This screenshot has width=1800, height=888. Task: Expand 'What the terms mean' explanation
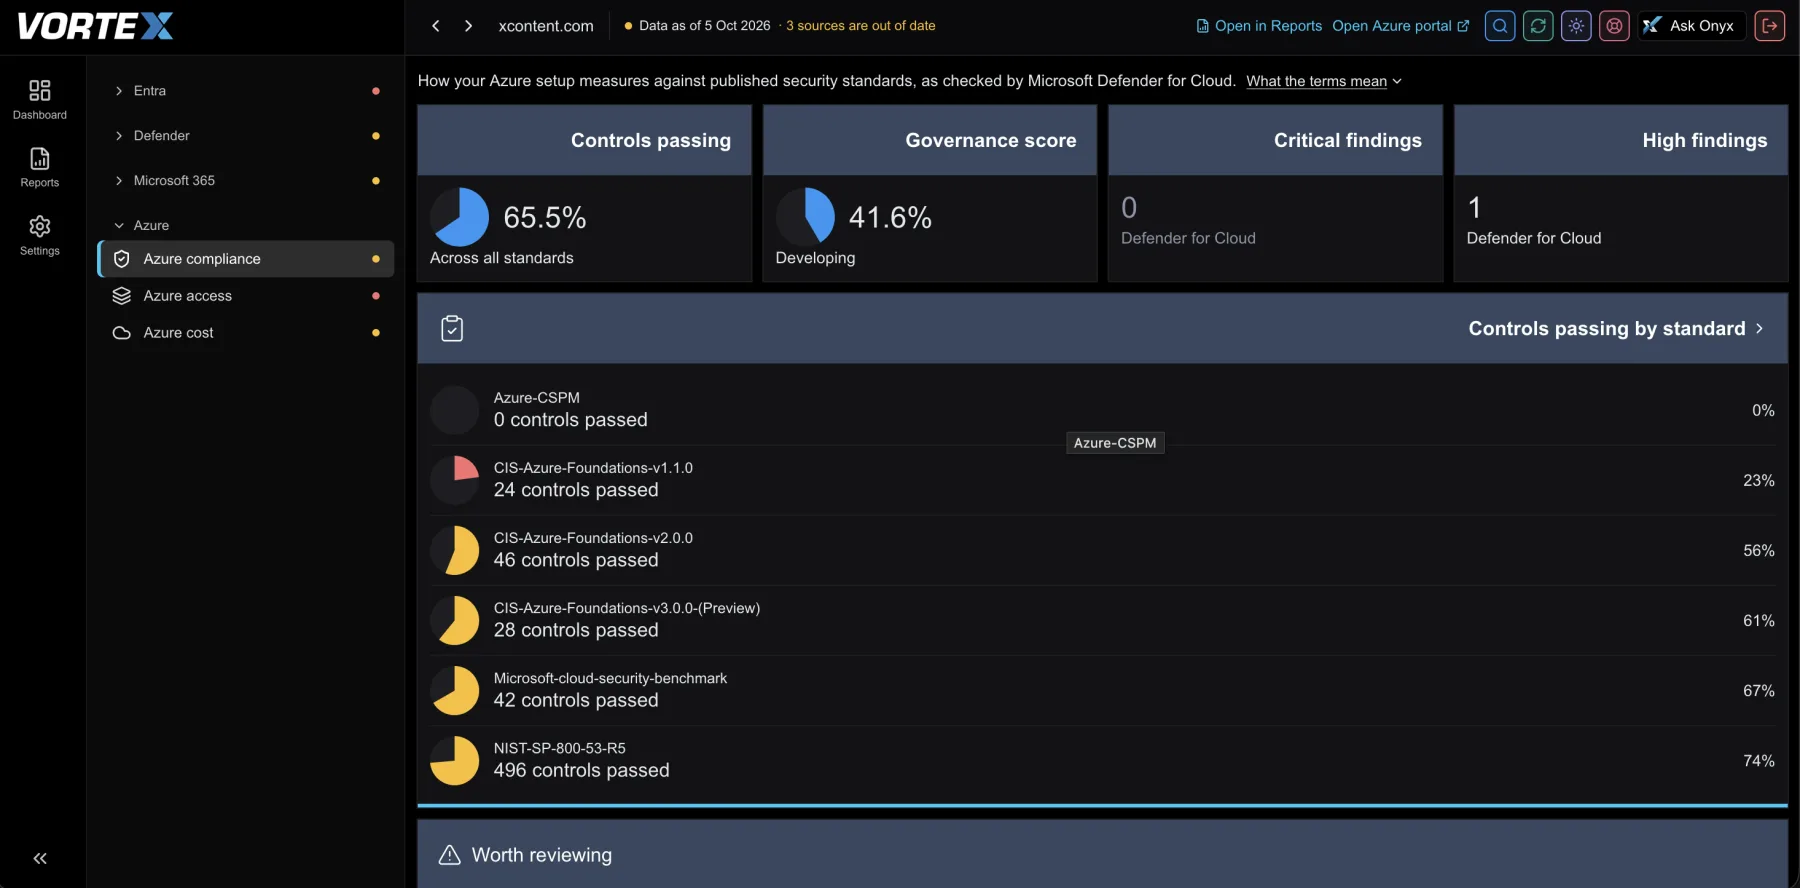(1324, 81)
